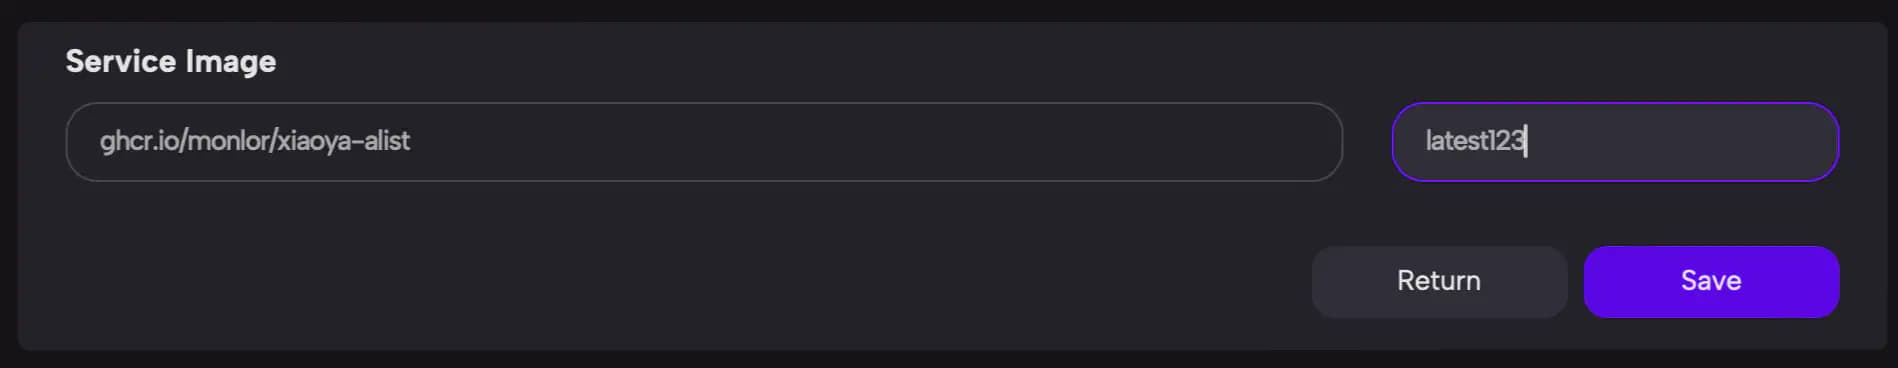Go back using the Return button

click(1439, 282)
